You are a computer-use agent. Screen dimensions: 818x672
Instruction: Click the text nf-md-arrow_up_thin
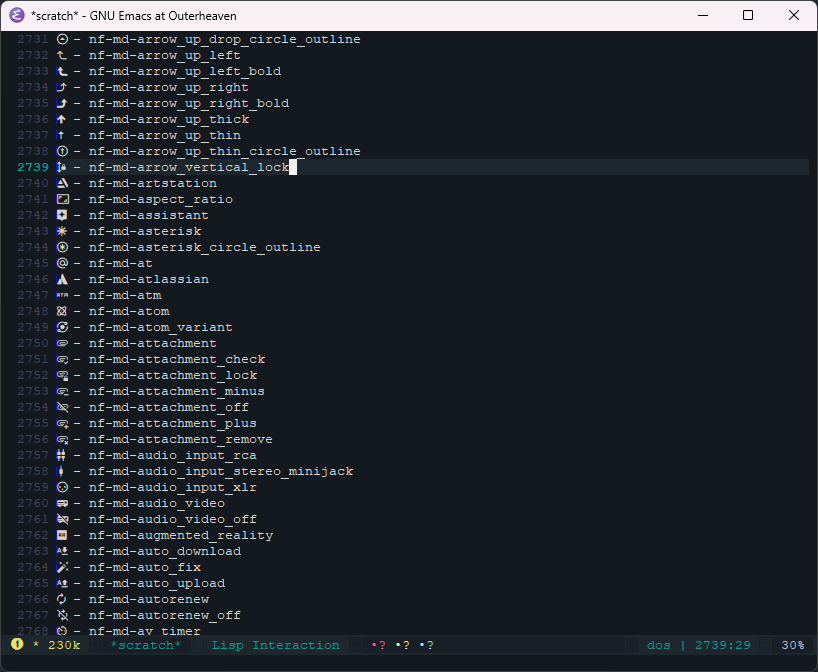[x=165, y=136]
